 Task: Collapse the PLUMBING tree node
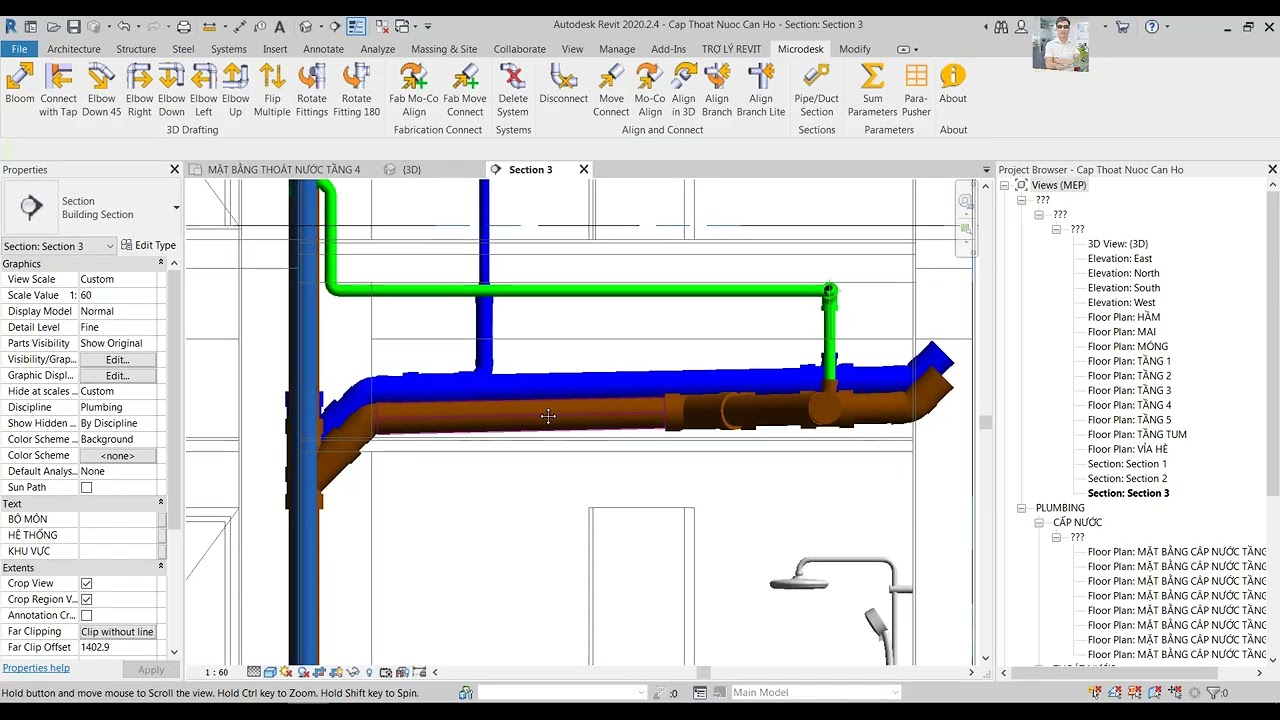pyautogui.click(x=1021, y=508)
